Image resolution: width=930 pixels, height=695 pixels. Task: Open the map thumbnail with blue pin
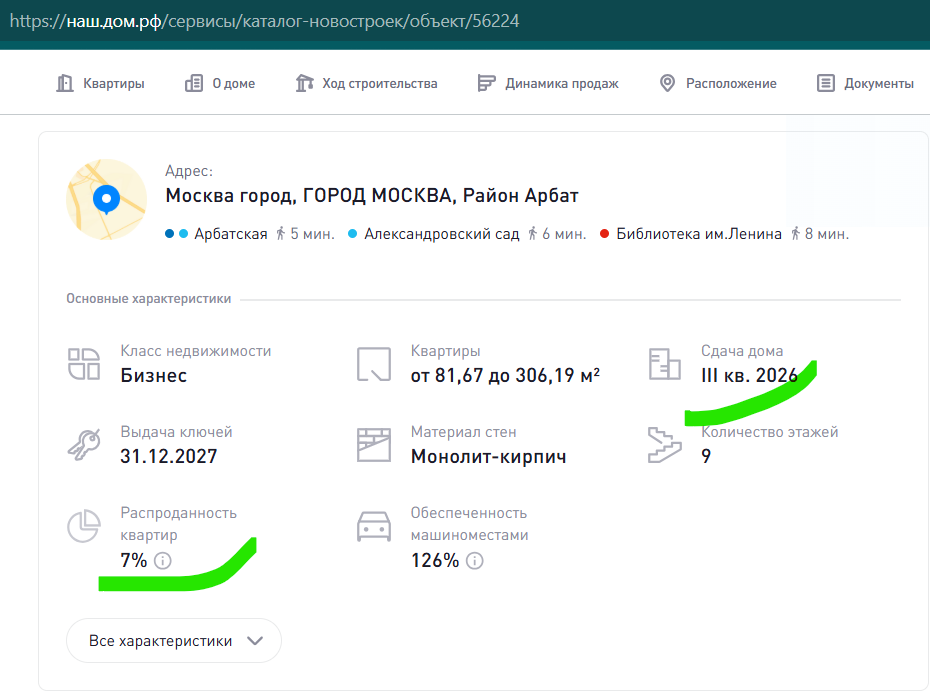pyautogui.click(x=107, y=199)
